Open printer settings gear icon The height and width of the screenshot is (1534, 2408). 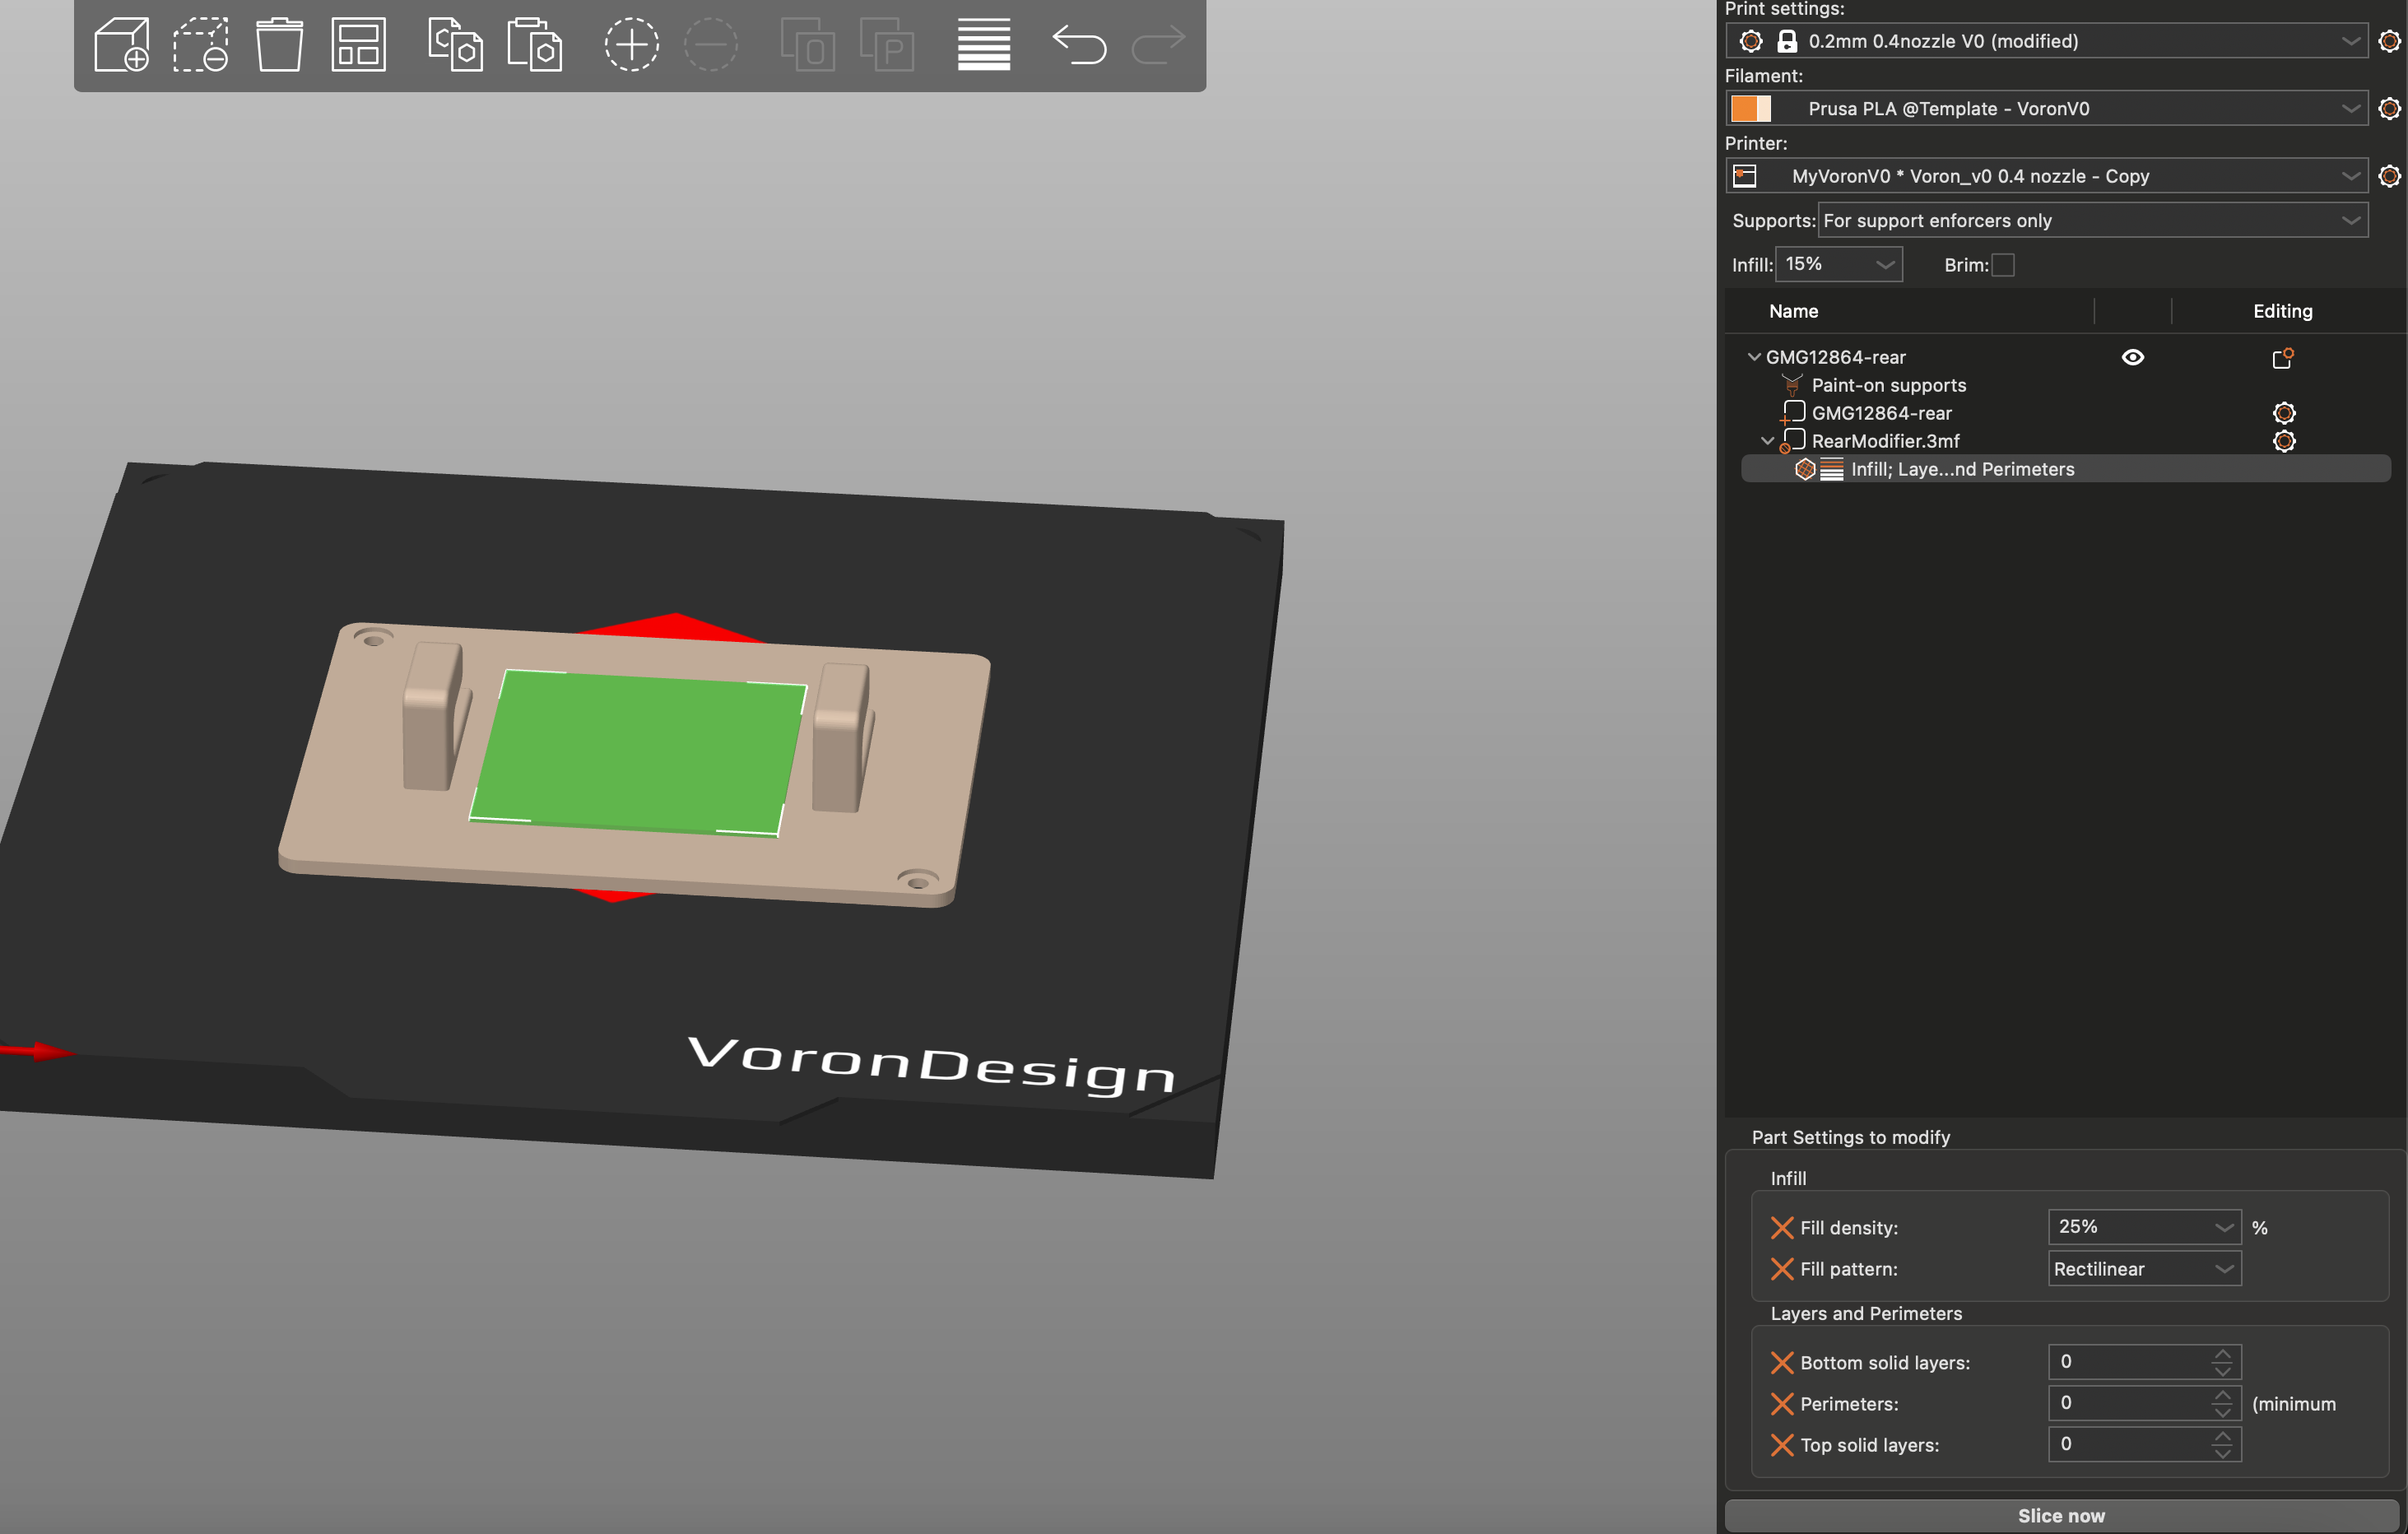pos(2389,176)
